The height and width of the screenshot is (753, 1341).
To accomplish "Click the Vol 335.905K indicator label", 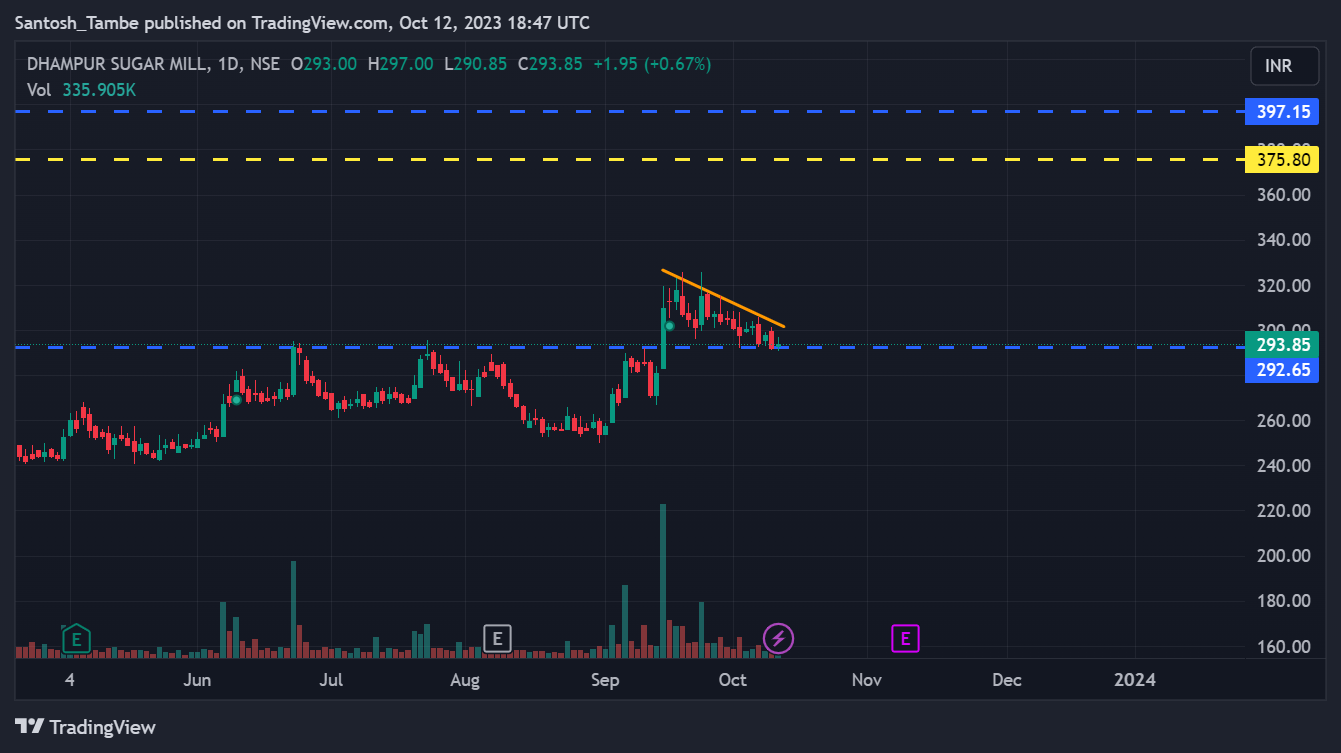I will click(81, 89).
